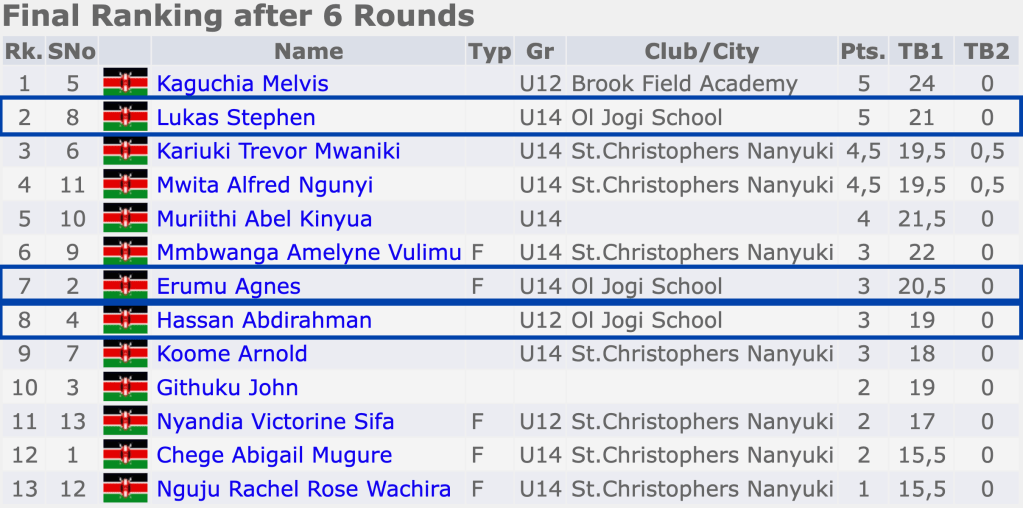The image size is (1023, 508).
Task: Click the flag beside Nguju Rachel Rose Wachira
Action: click(x=125, y=489)
